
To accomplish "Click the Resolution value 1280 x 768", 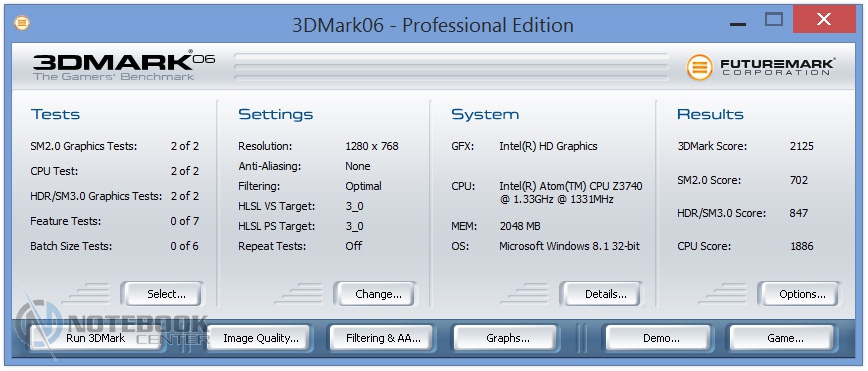I will [371, 146].
